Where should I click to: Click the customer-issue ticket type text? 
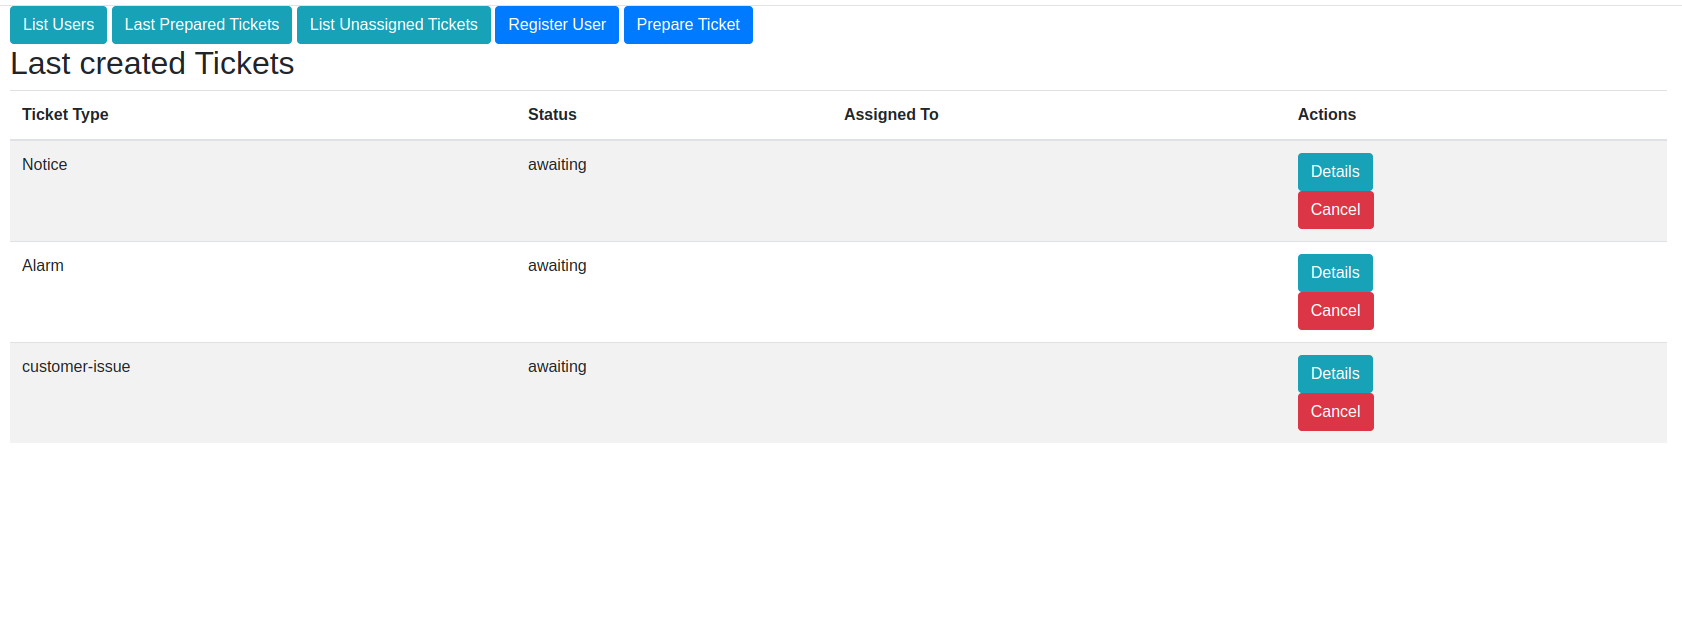coord(76,367)
